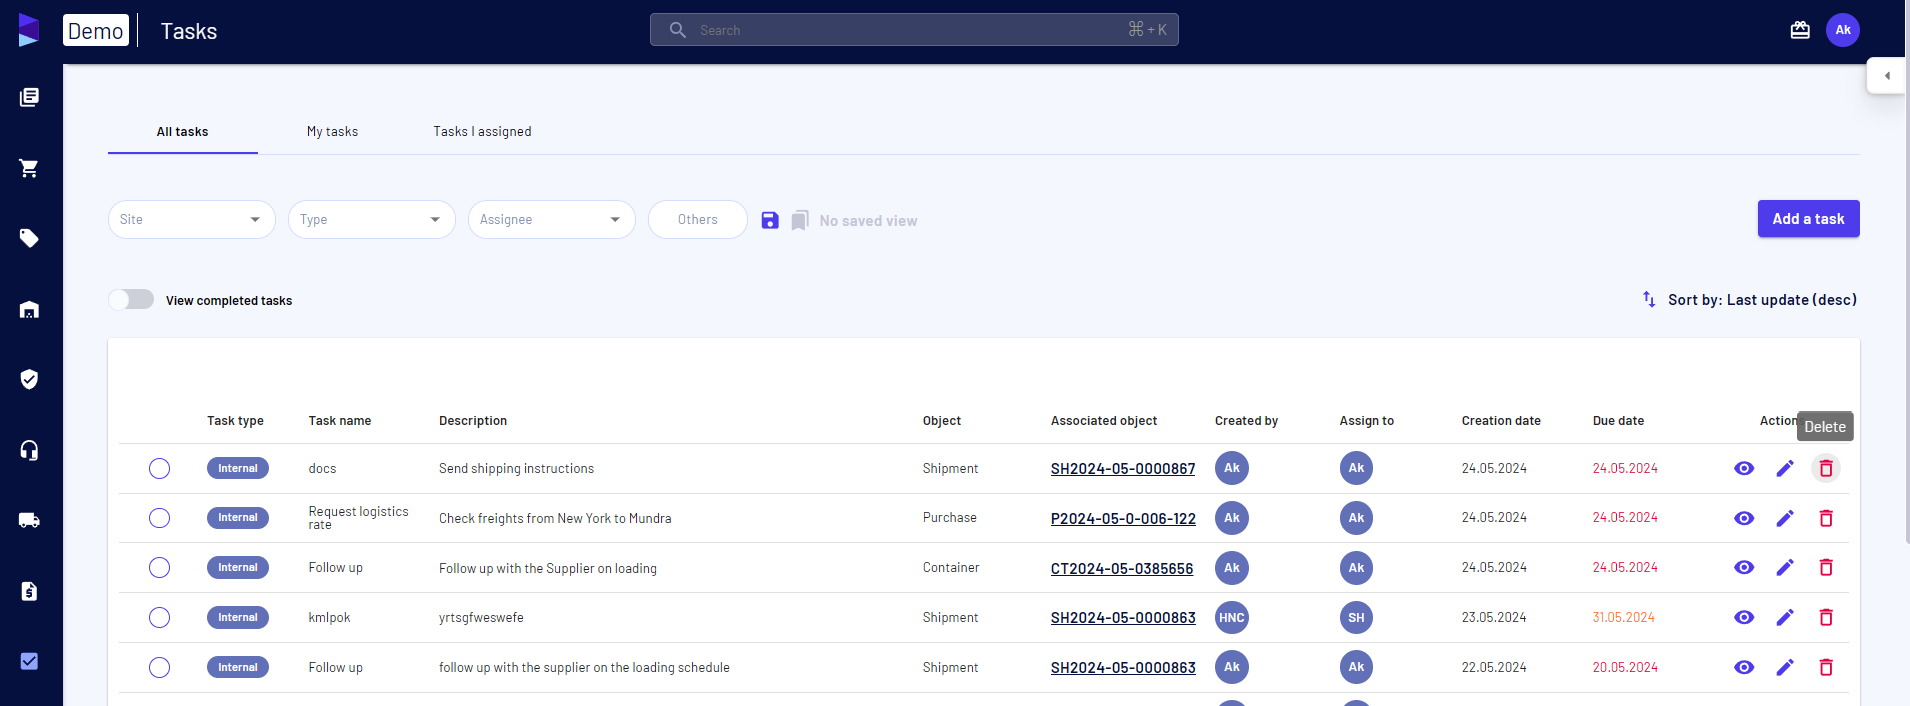This screenshot has height=706, width=1910.
Task: Mark Container Follow up task complete
Action: (159, 567)
